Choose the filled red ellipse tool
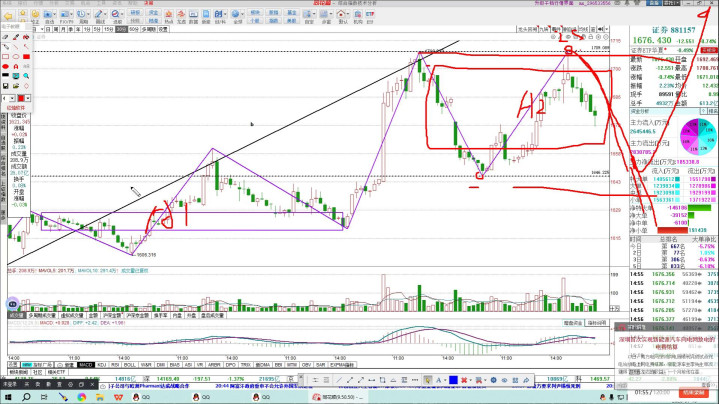 point(6,66)
